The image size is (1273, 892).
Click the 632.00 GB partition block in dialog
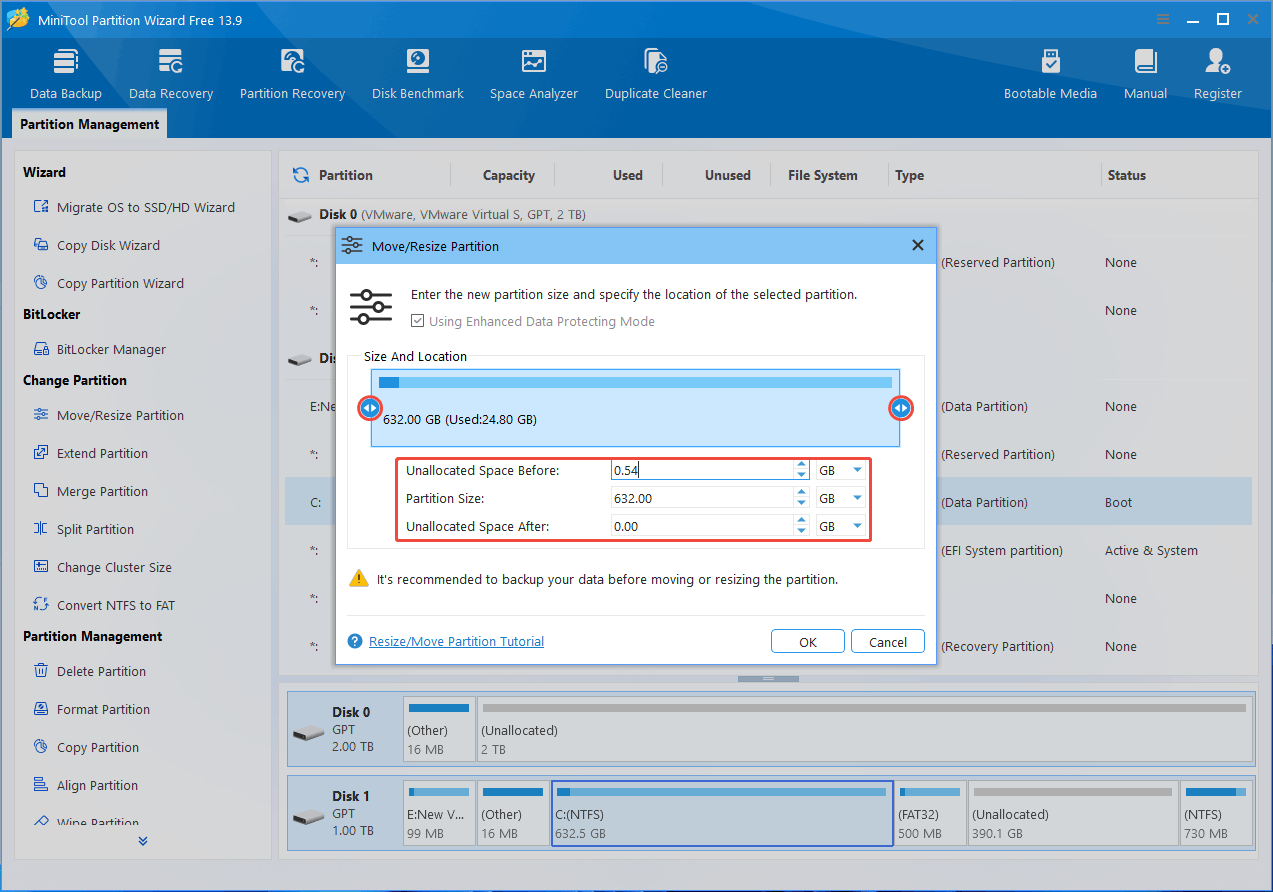[635, 408]
